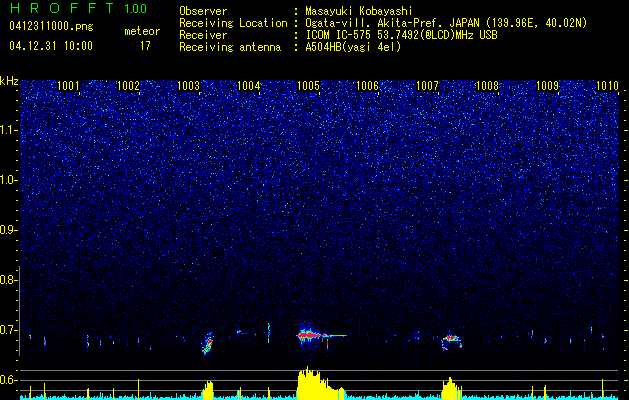Viewport: 629px width, 400px height.
Task: Click the Observer field label
Action: (203, 11)
